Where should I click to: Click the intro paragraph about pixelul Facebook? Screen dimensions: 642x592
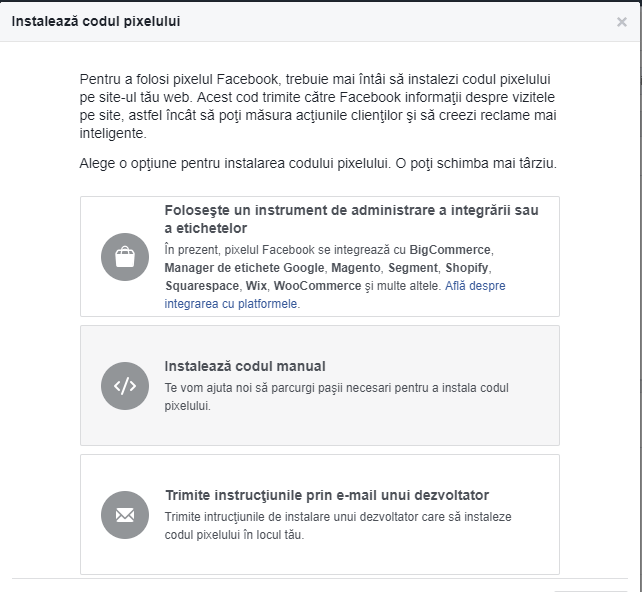(x=318, y=106)
